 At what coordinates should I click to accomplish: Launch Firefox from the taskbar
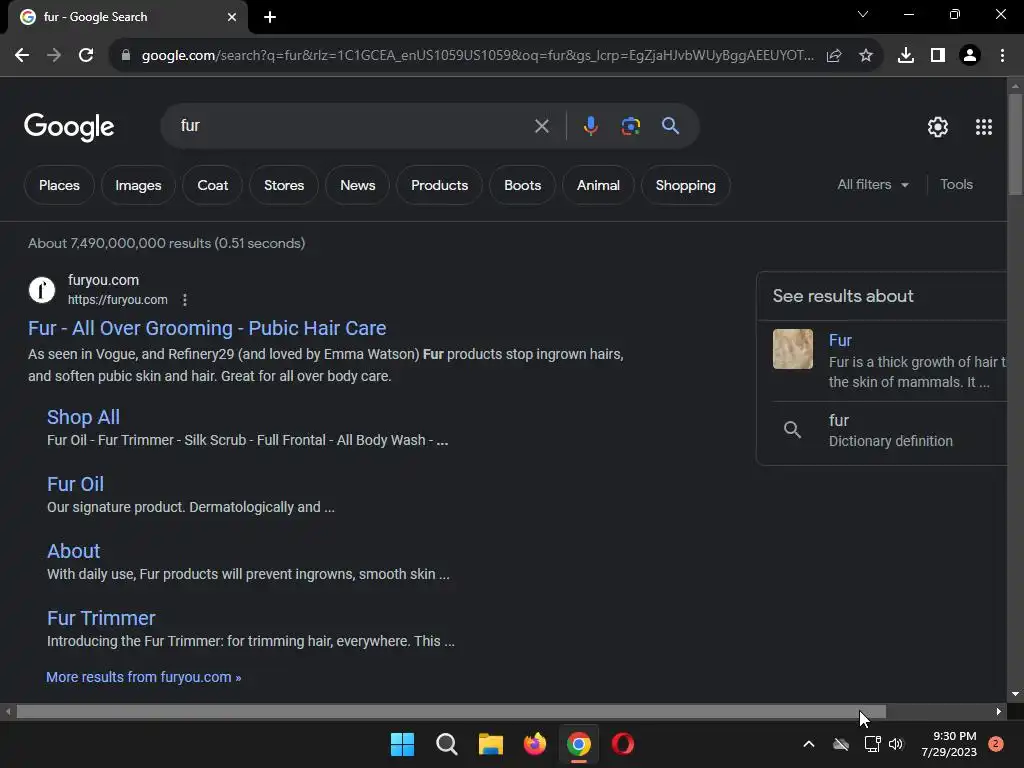point(535,744)
